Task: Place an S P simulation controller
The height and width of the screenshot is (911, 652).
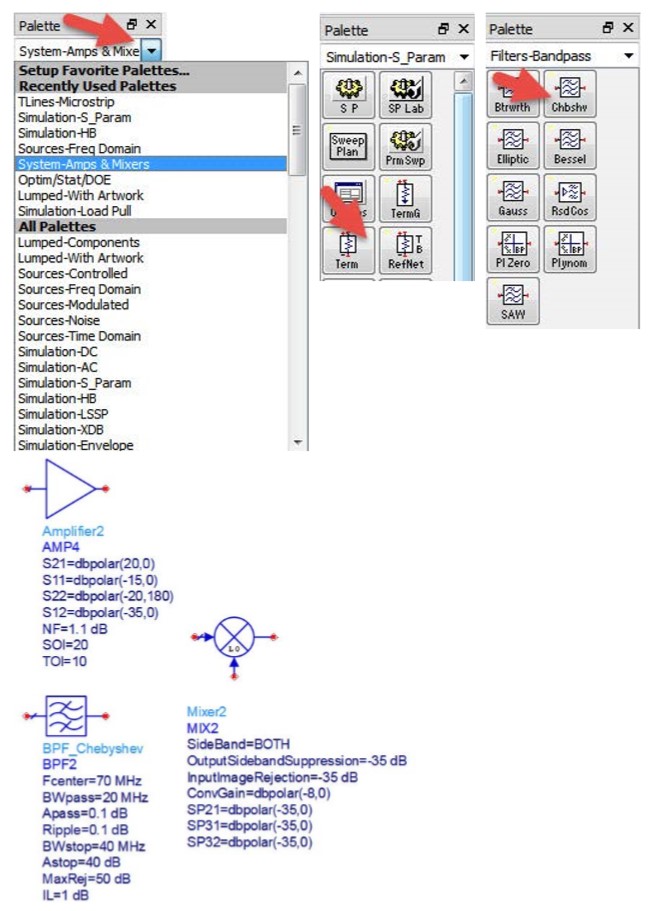Action: pos(349,95)
